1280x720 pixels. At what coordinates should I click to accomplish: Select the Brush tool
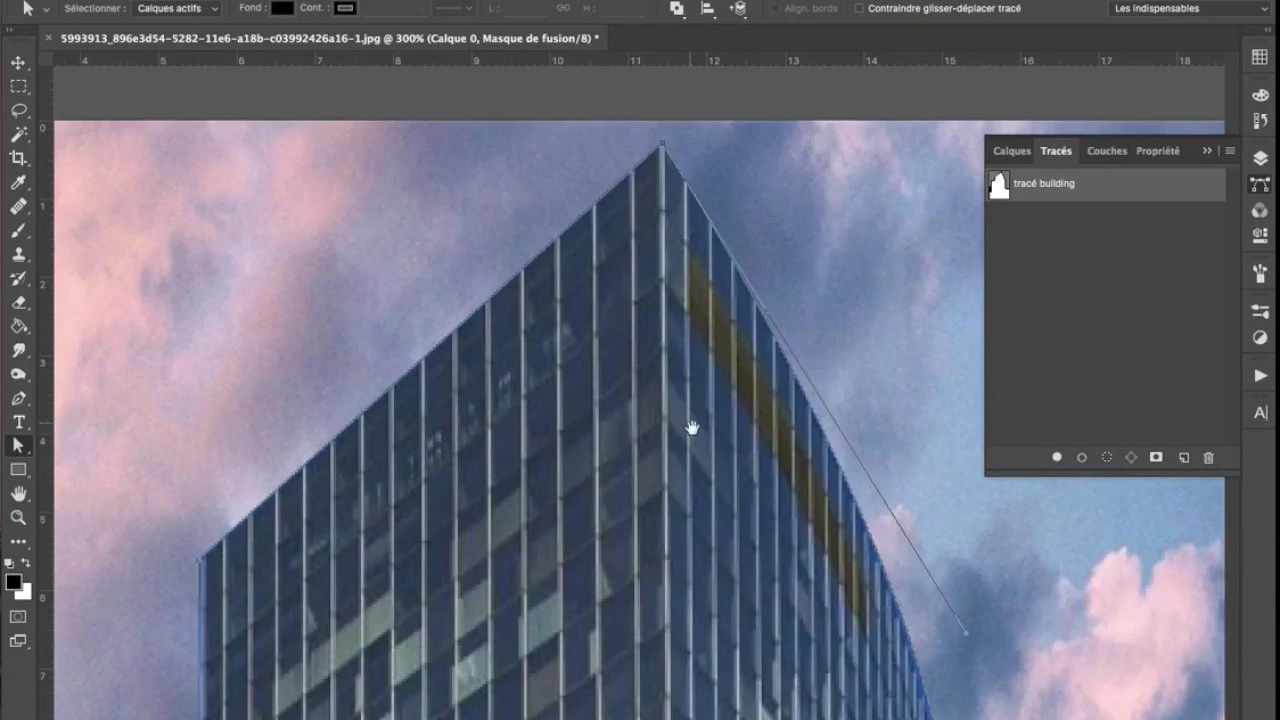pos(18,230)
